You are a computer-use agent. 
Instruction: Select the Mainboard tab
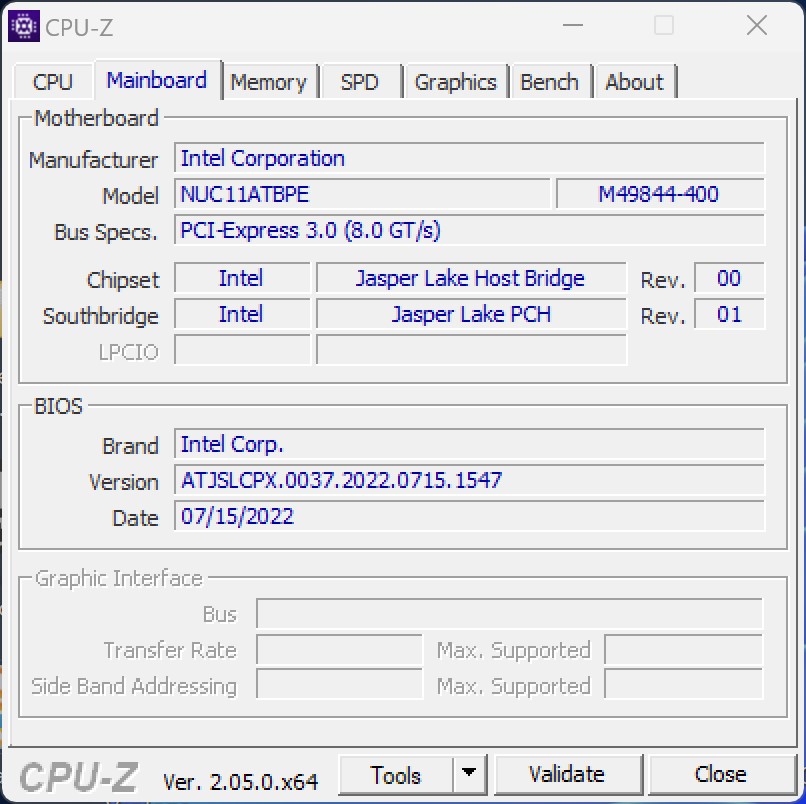pyautogui.click(x=157, y=80)
